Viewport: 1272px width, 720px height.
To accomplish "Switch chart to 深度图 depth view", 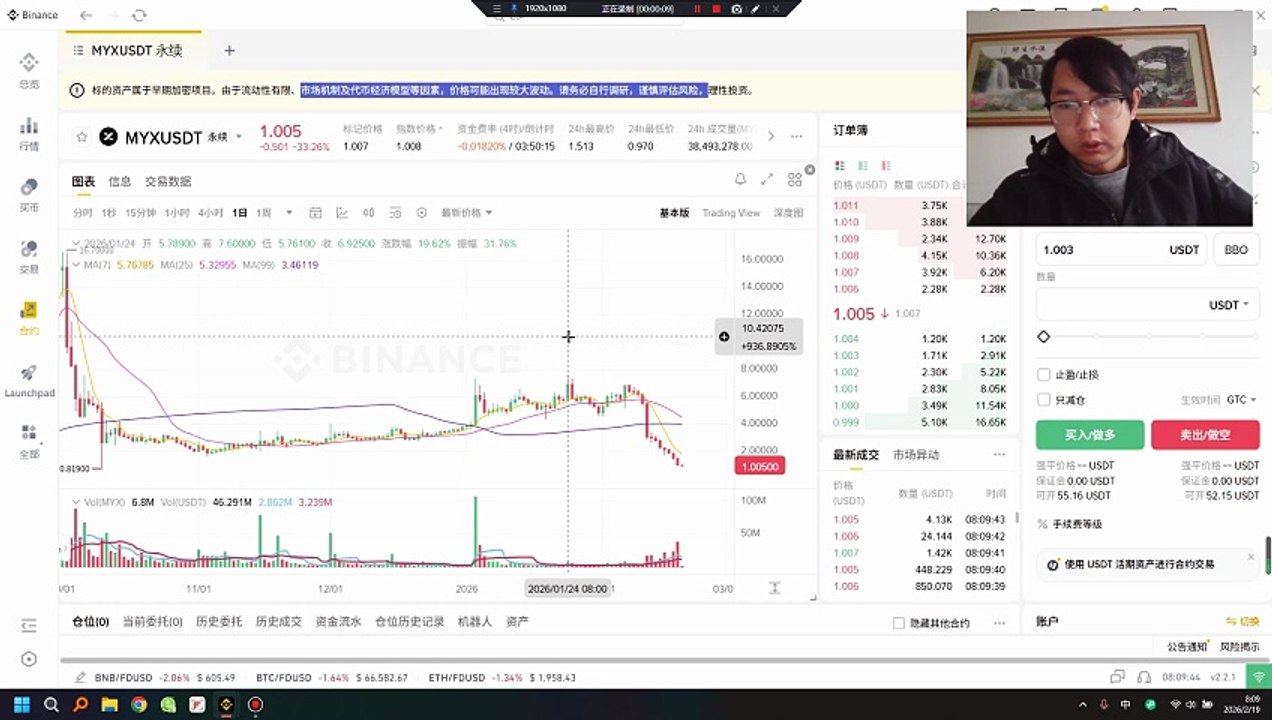I will coord(788,213).
